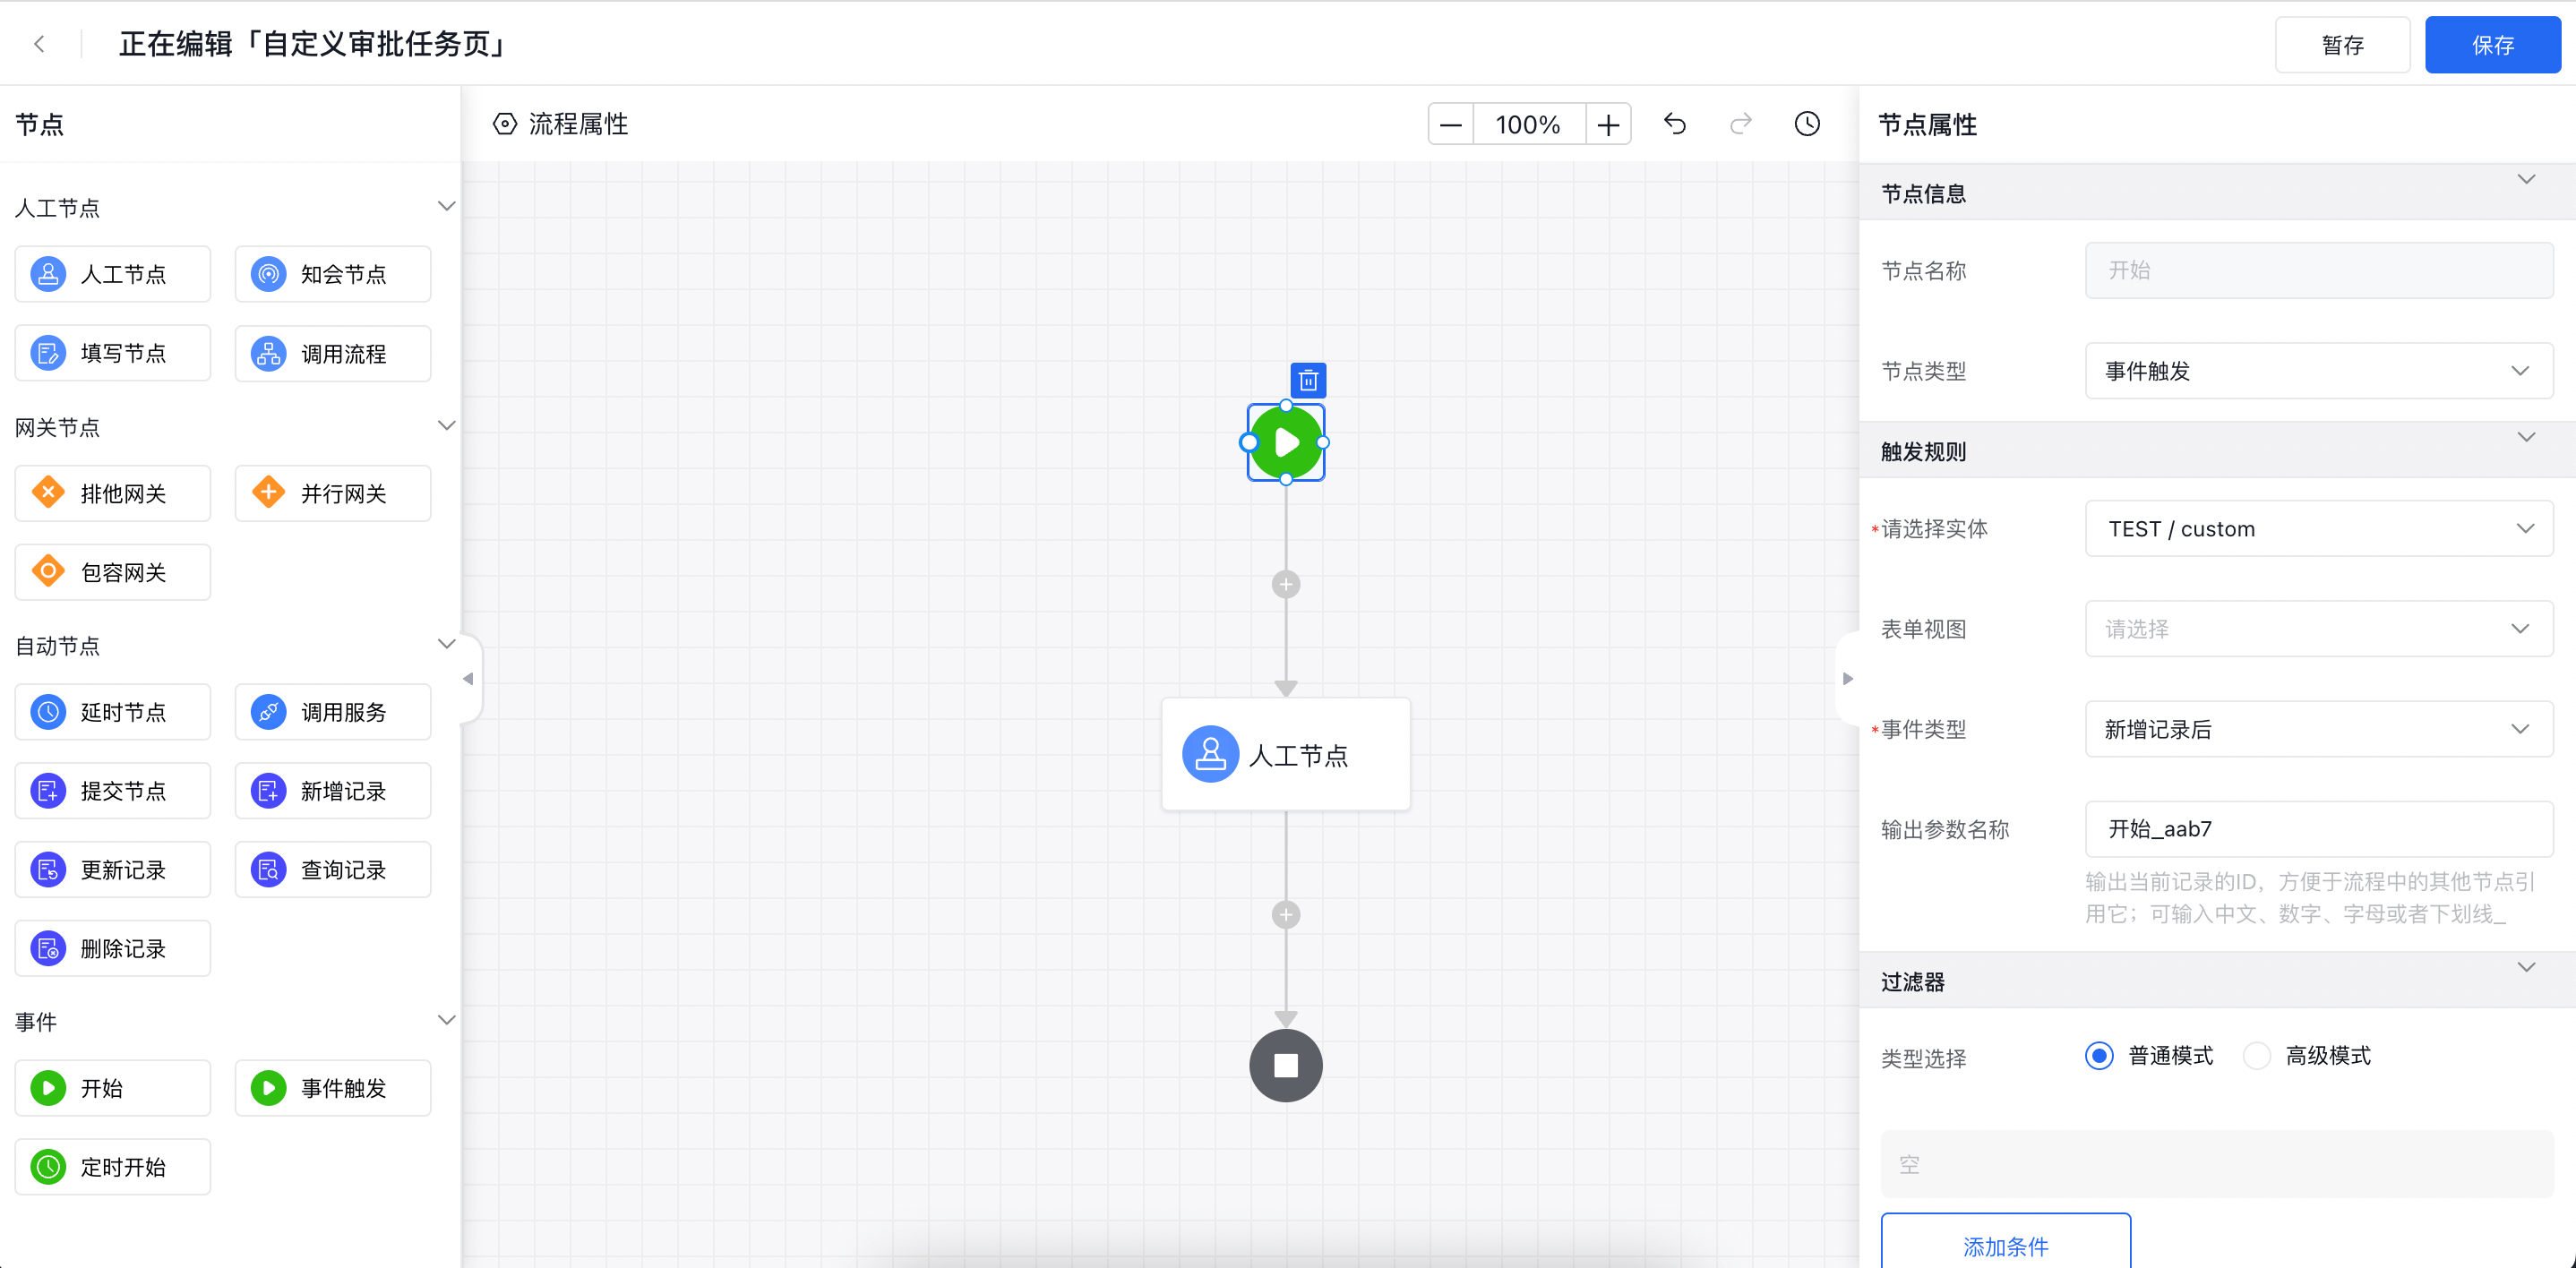Select 普通模式 radio option
This screenshot has width=2576, height=1268.
[2150, 1056]
